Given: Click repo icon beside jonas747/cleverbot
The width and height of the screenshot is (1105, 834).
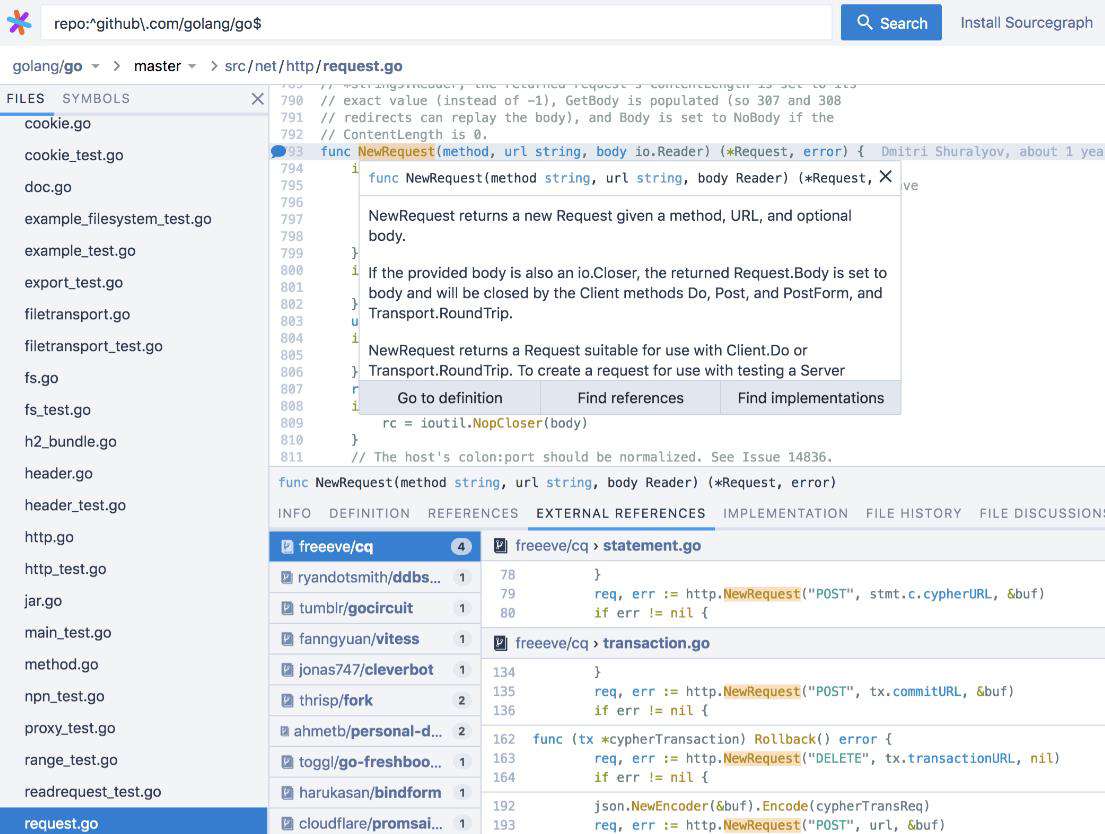Looking at the screenshot, I should click(288, 670).
